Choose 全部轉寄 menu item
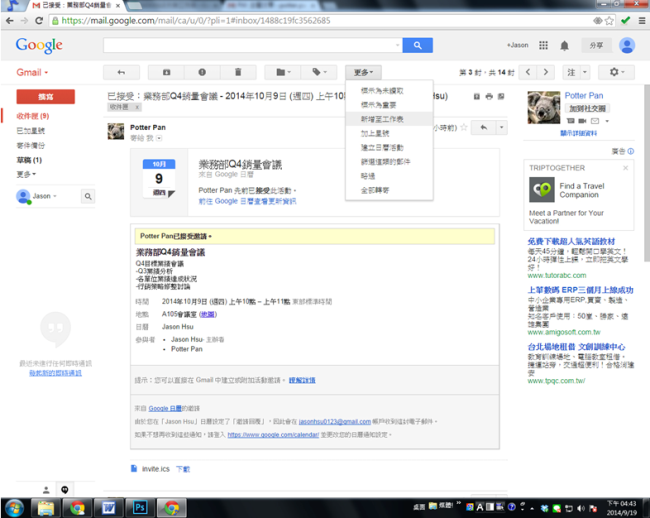 click(x=389, y=190)
